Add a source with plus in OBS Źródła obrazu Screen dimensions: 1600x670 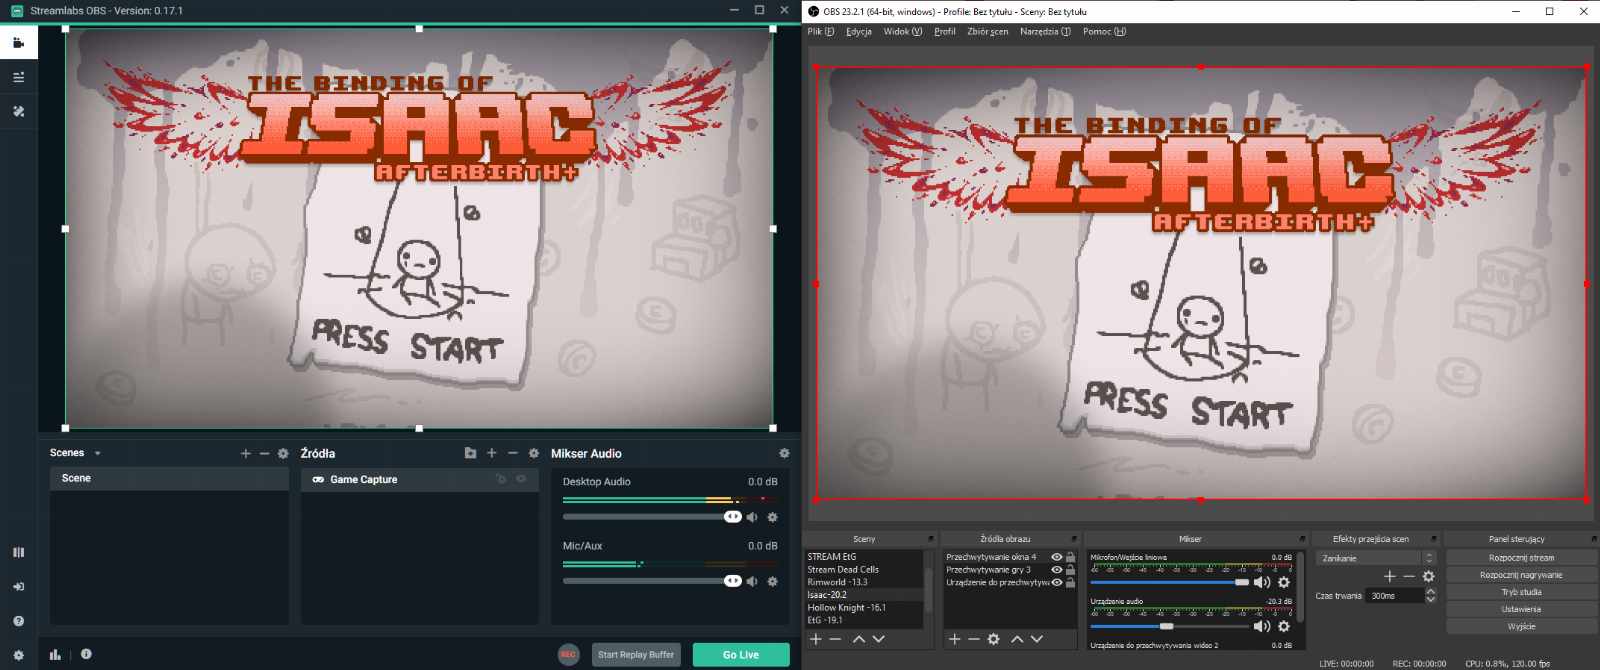(x=955, y=639)
